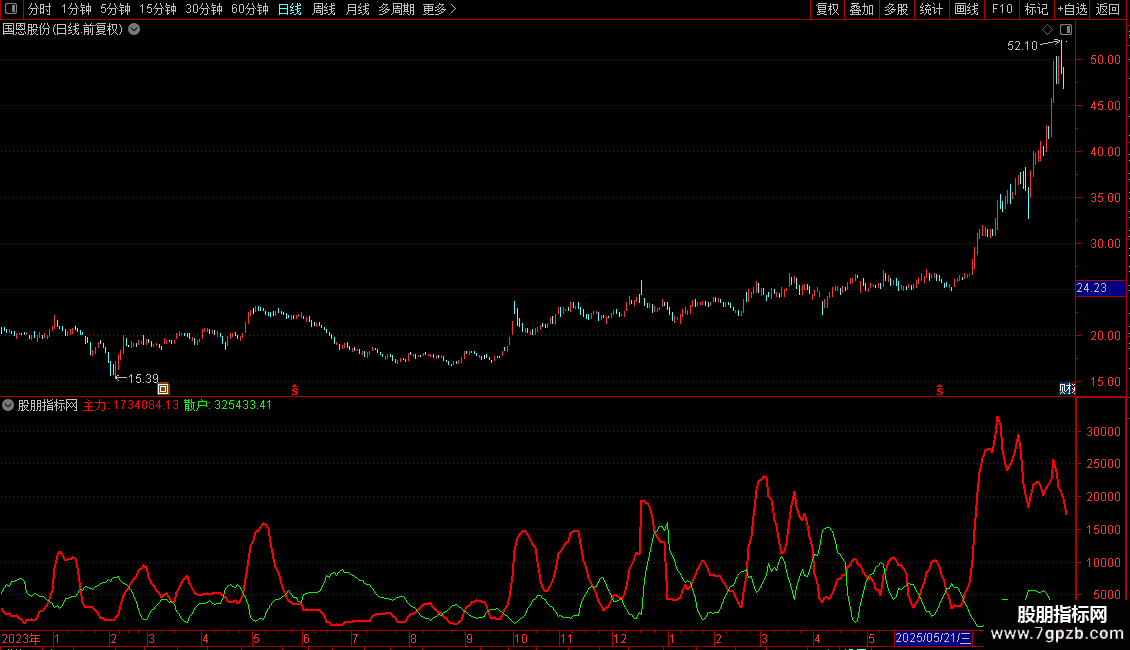Open dropdown next to 国恩股份 title

[x=134, y=30]
